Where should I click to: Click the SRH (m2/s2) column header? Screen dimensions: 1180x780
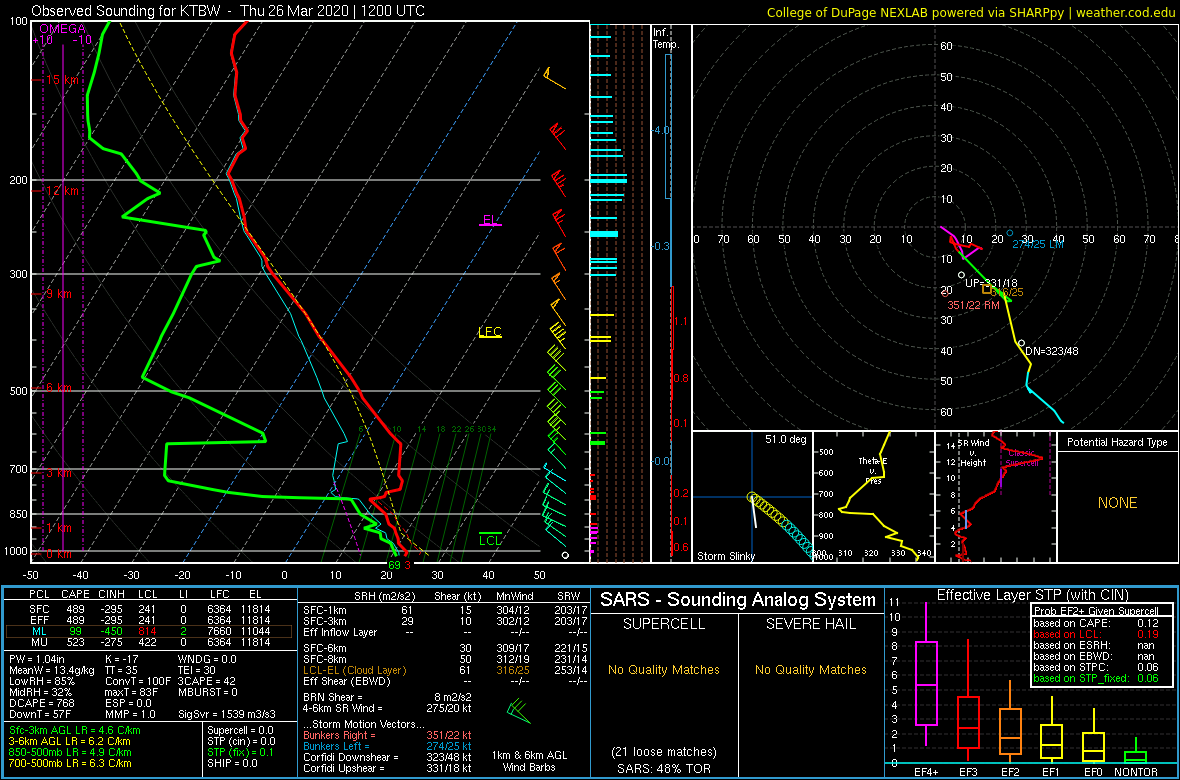point(387,596)
